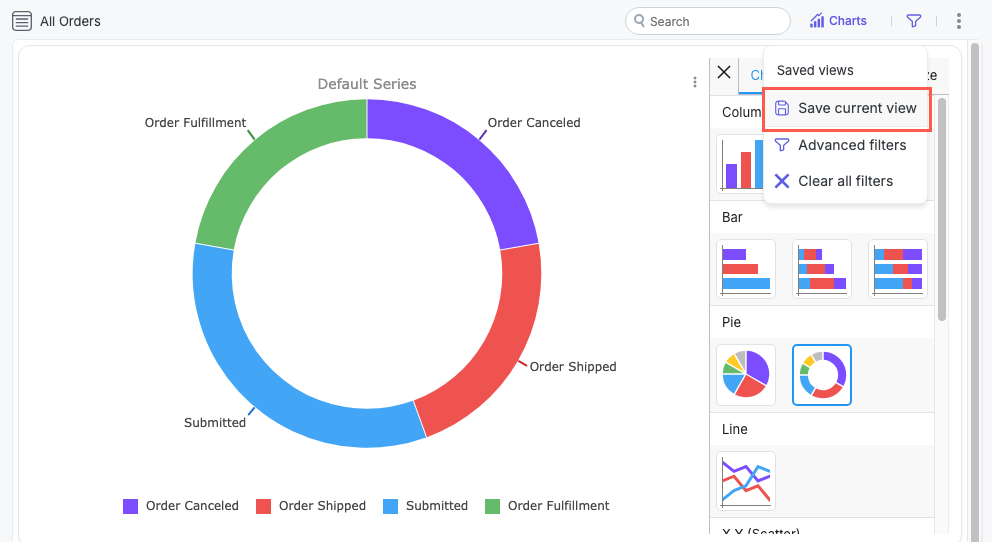Toggle Submitted legend series

pos(426,506)
